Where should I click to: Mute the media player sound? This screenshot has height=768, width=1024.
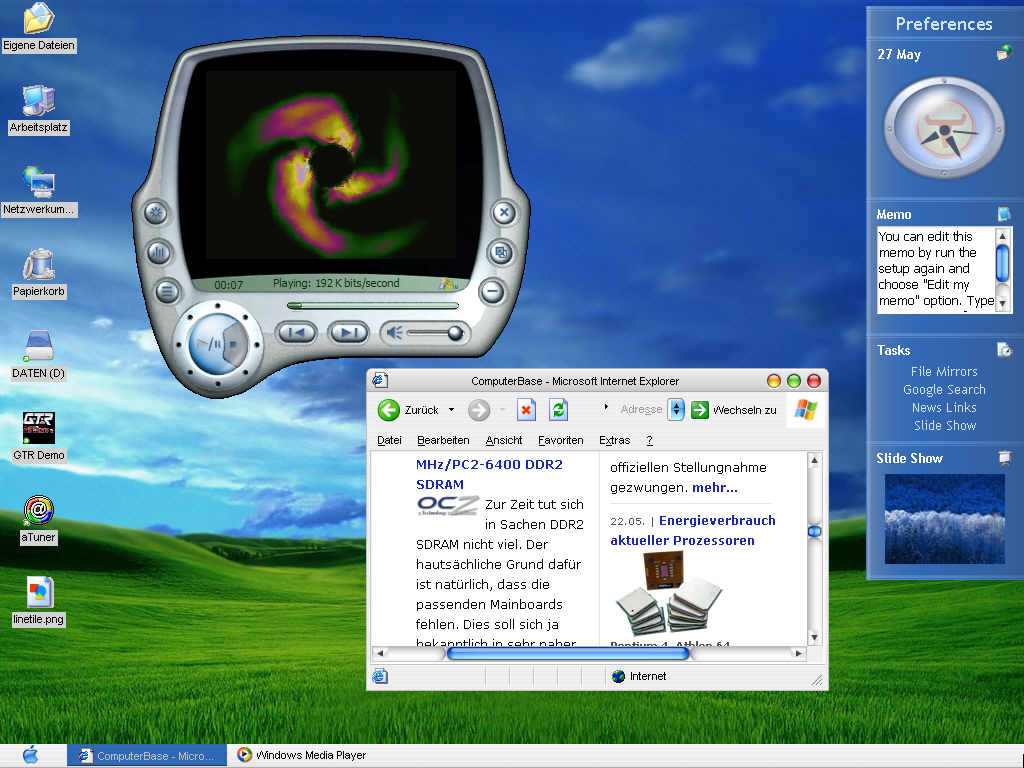(x=393, y=333)
